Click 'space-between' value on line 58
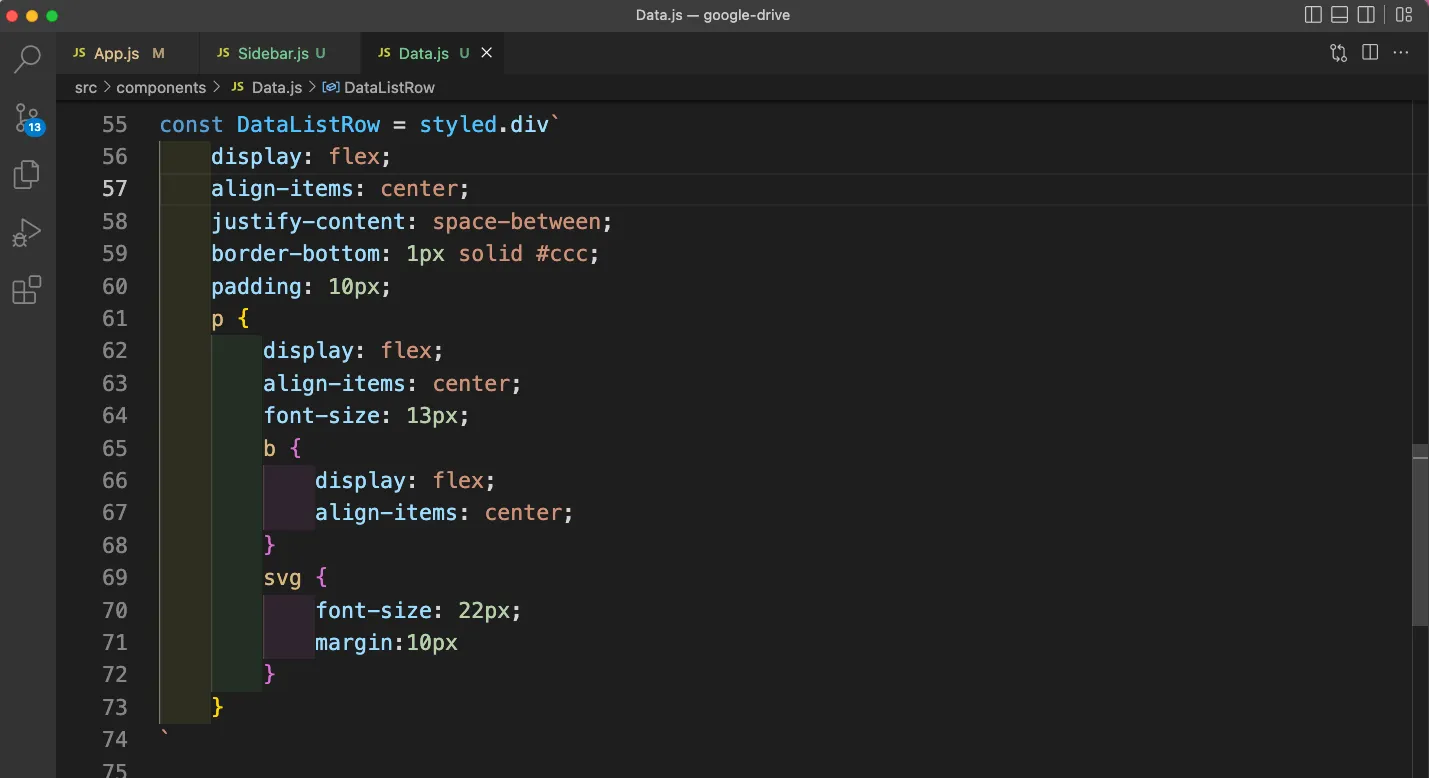The width and height of the screenshot is (1429, 778). (517, 222)
